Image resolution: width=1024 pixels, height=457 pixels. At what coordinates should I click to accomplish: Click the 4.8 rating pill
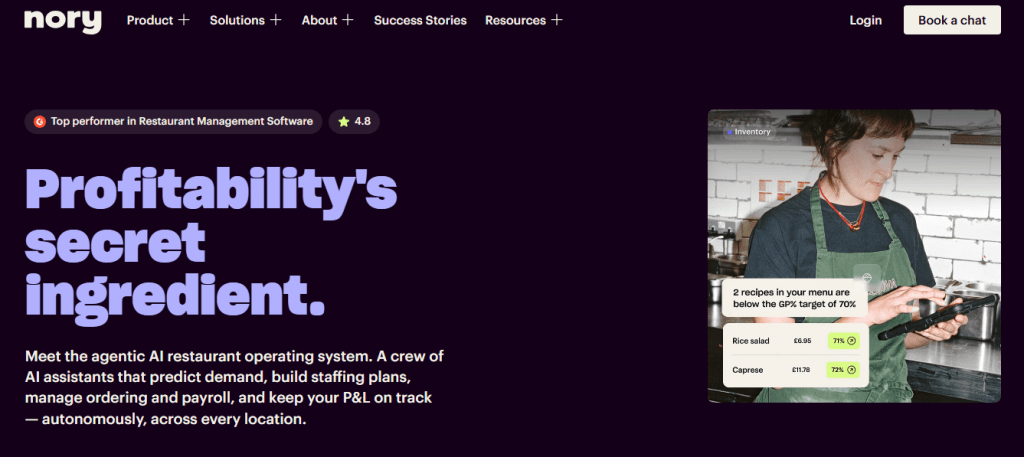pos(354,121)
